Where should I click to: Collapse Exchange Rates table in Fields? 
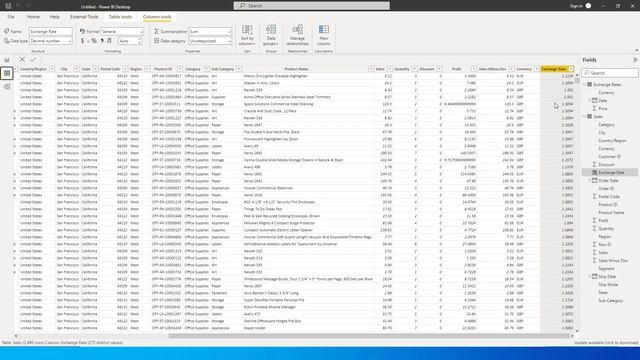pyautogui.click(x=584, y=84)
